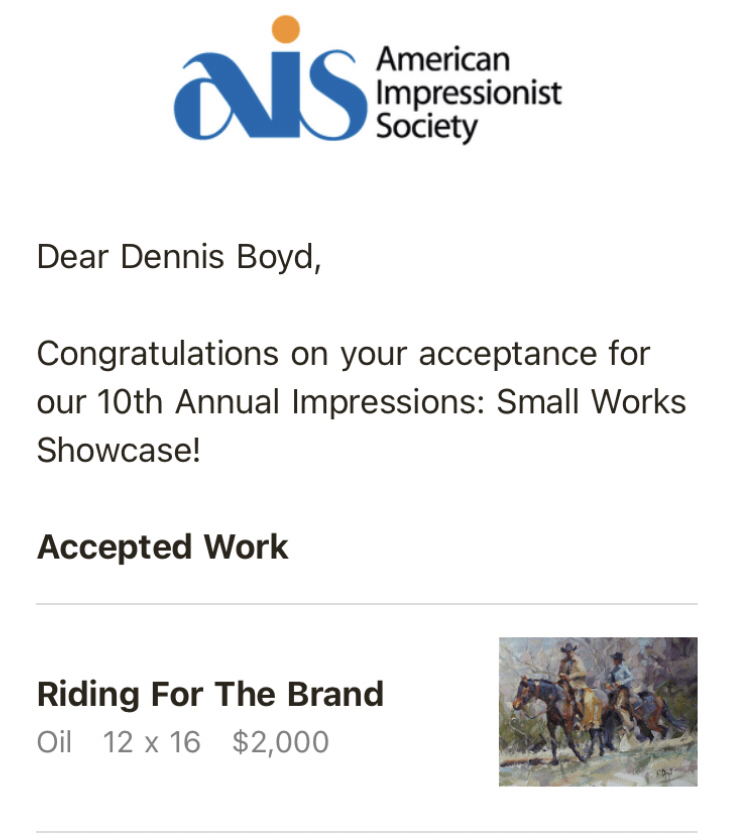Click the "$2,000" price
750x834 pixels.
click(x=280, y=743)
